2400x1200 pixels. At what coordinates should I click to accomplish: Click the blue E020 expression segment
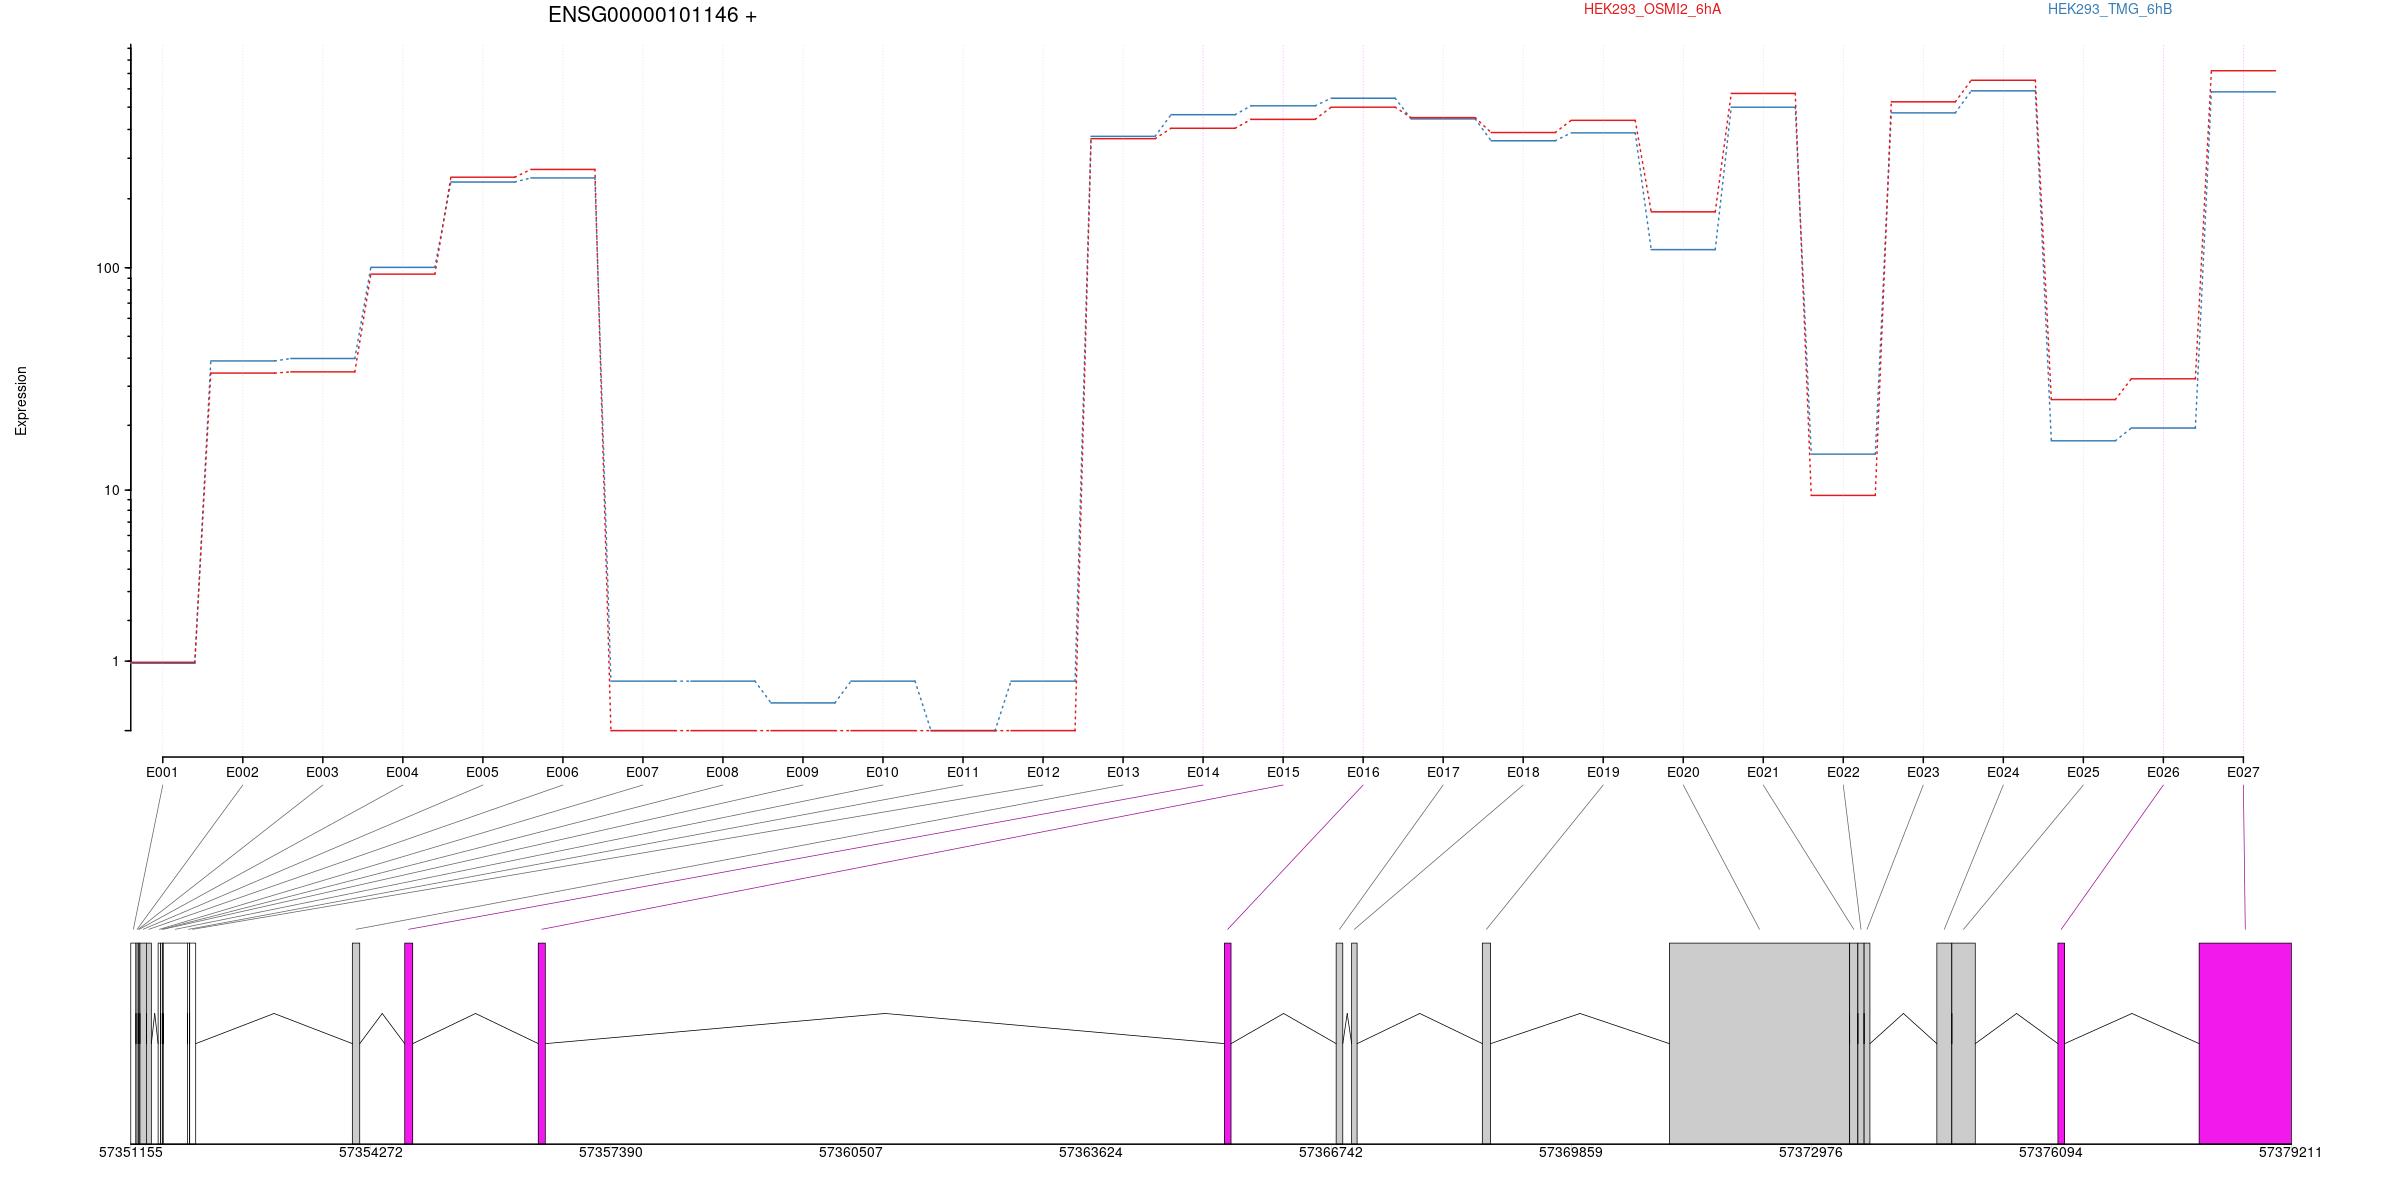pos(1683,249)
